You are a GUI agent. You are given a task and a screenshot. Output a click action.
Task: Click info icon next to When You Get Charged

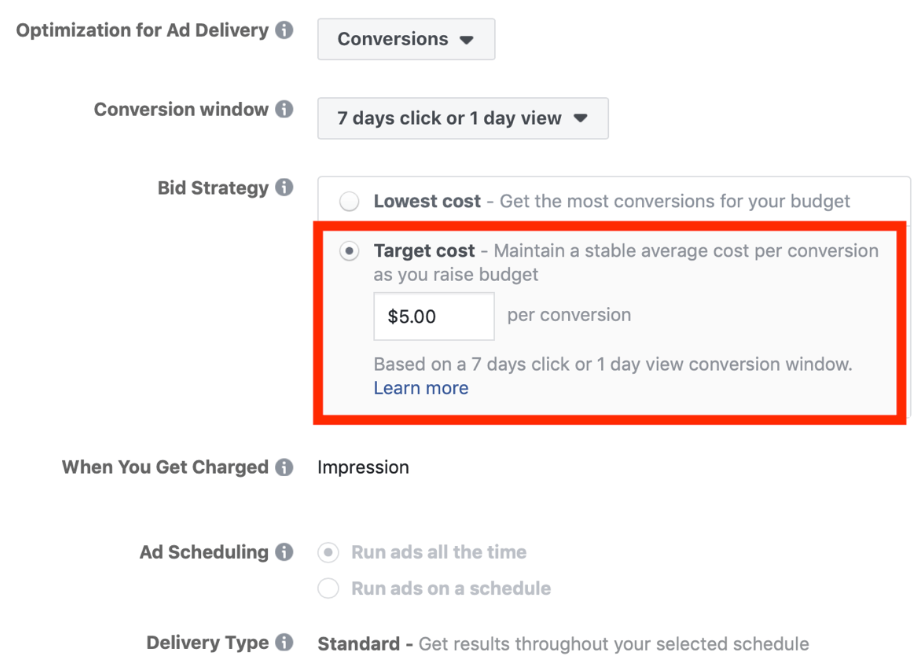tap(285, 467)
